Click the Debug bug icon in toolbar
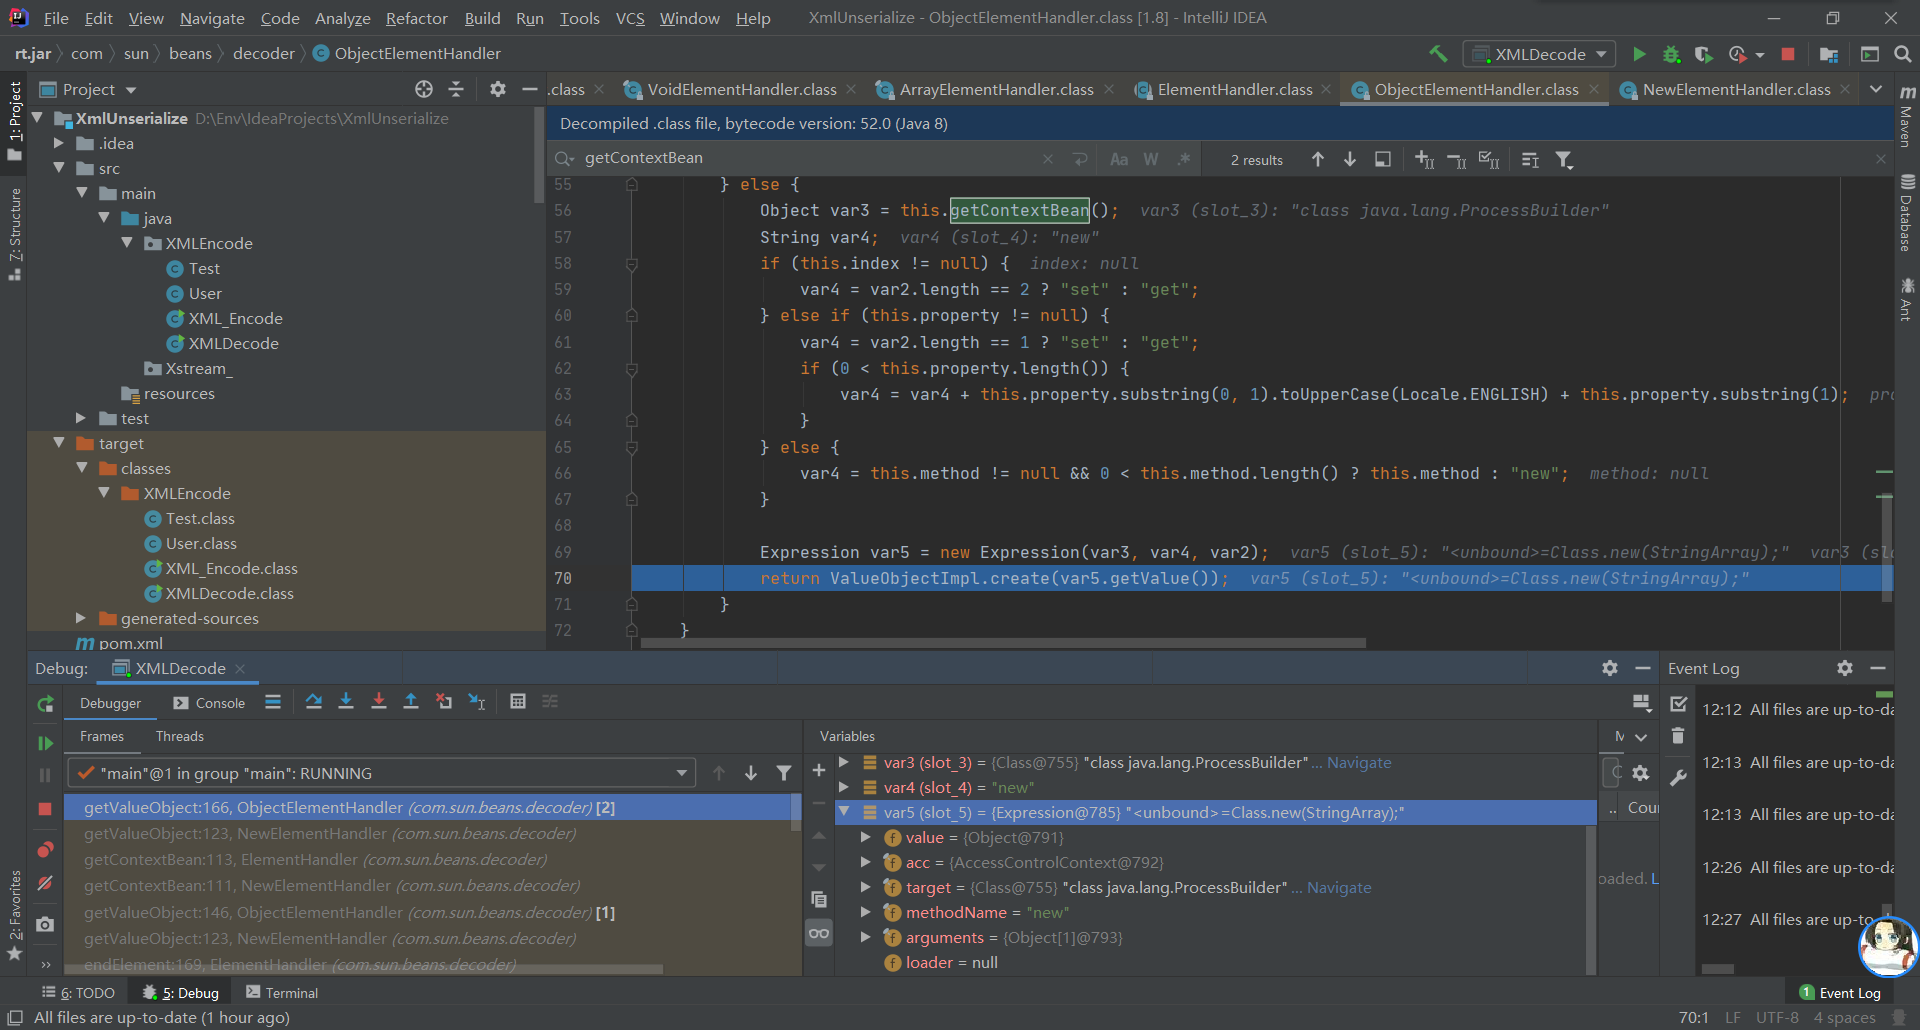The image size is (1920, 1030). [1671, 54]
